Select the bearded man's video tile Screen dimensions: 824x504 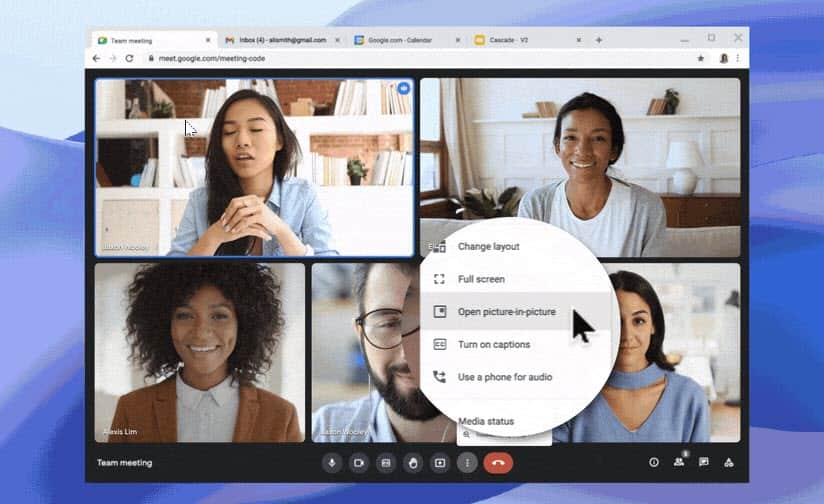coord(365,353)
